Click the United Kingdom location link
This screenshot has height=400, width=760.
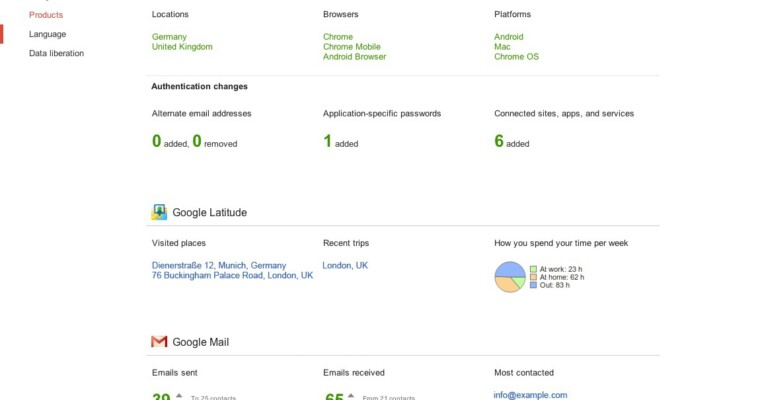click(x=182, y=47)
